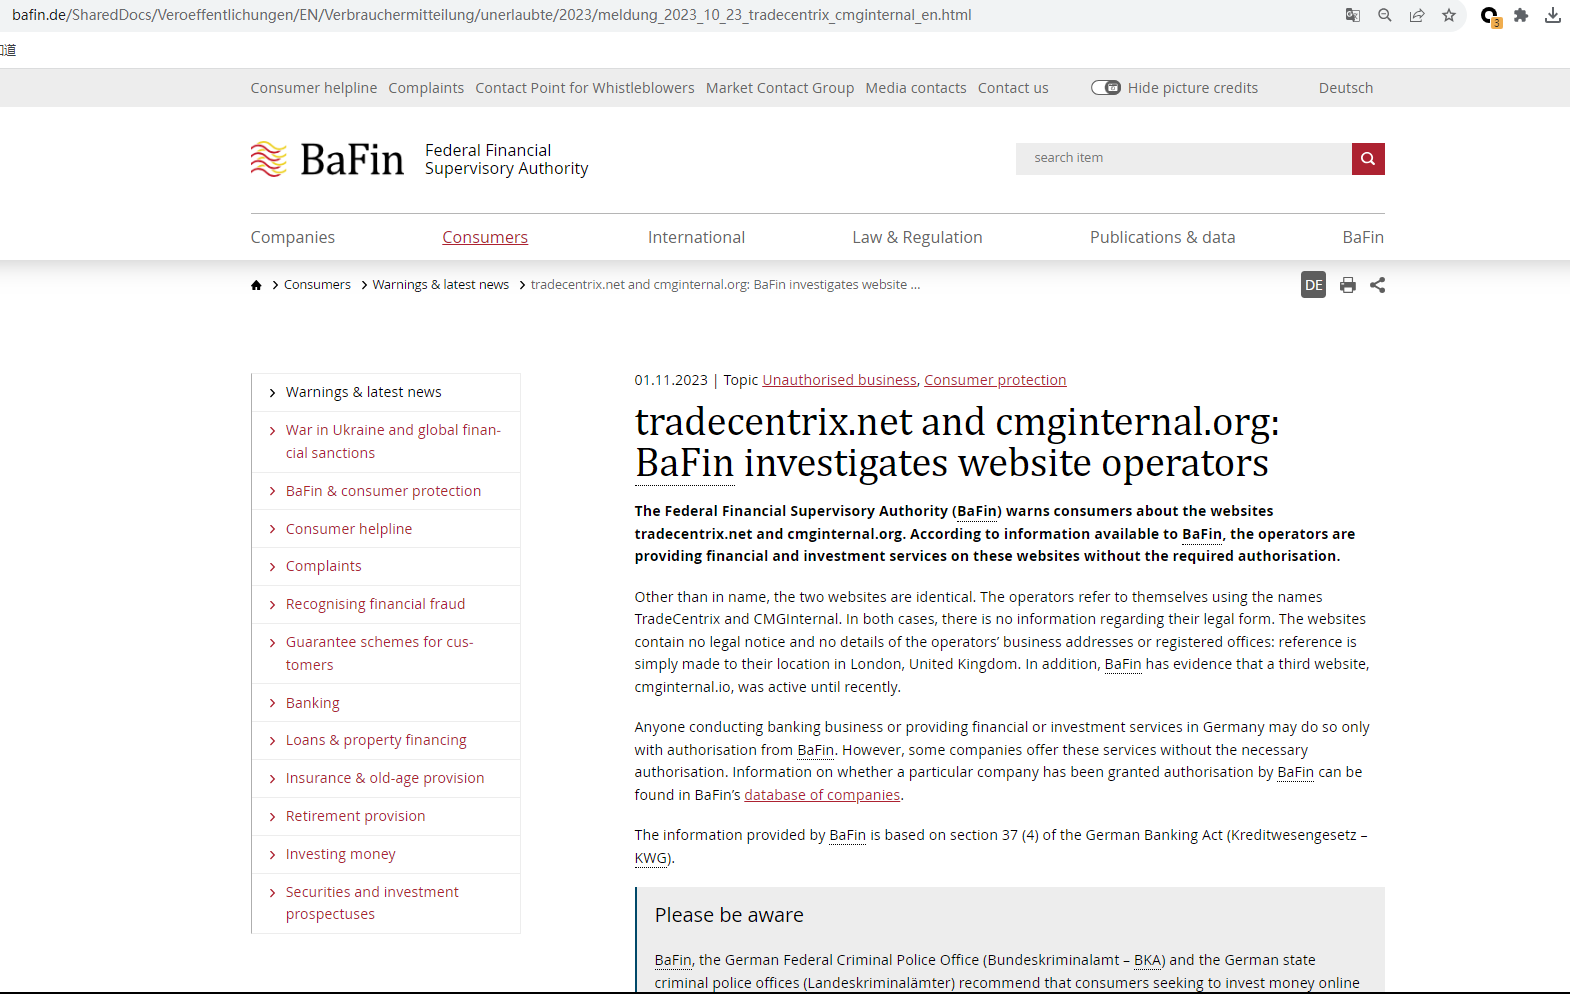Image resolution: width=1570 pixels, height=994 pixels.
Task: Open Securities and investment prospectuses item
Action: [x=386, y=903]
